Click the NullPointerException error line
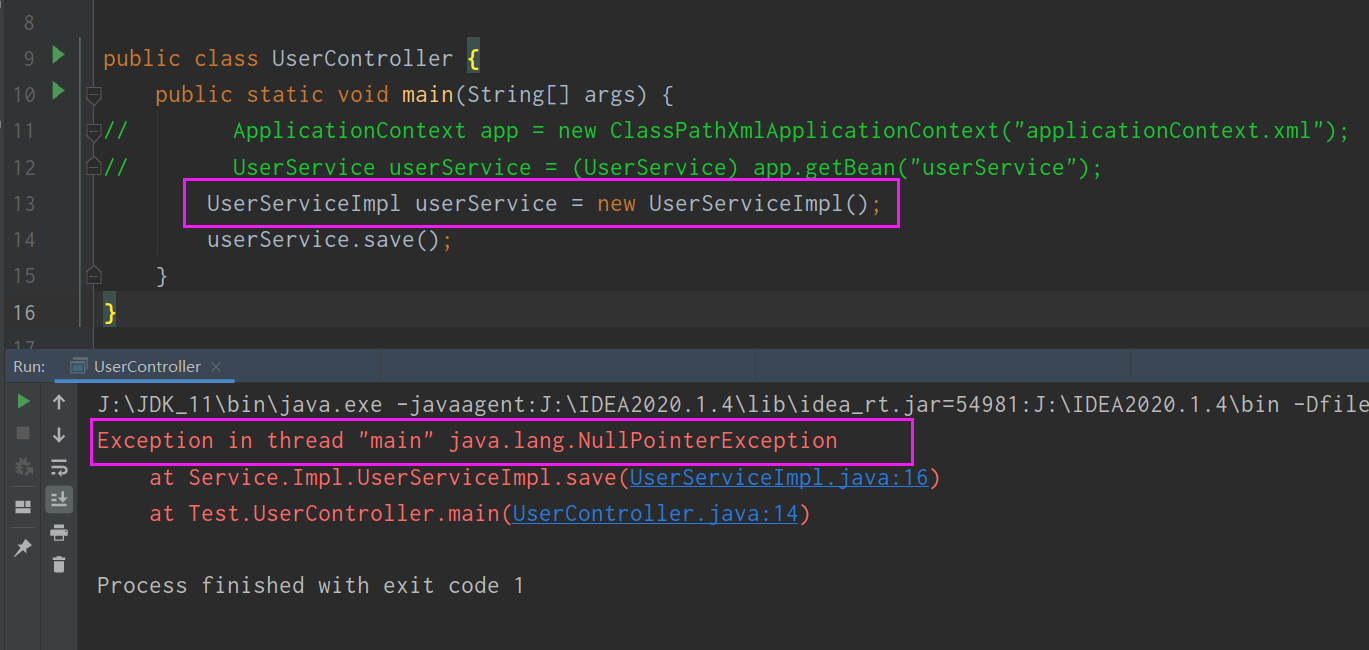The width and height of the screenshot is (1369, 650). (x=467, y=441)
